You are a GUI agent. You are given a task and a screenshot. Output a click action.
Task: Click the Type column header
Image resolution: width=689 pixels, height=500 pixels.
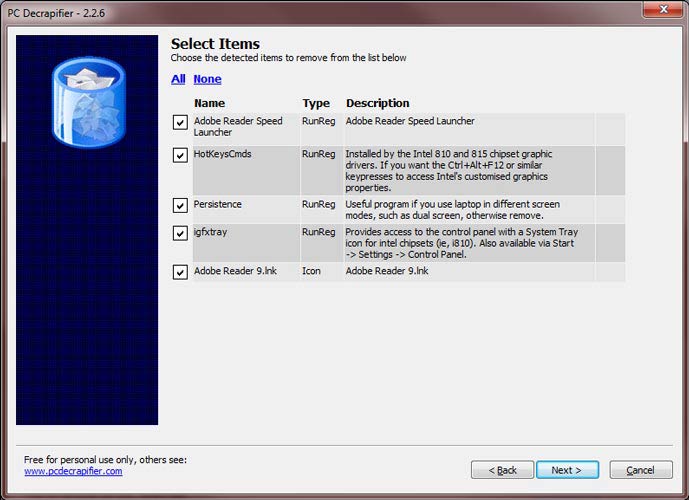tap(316, 103)
